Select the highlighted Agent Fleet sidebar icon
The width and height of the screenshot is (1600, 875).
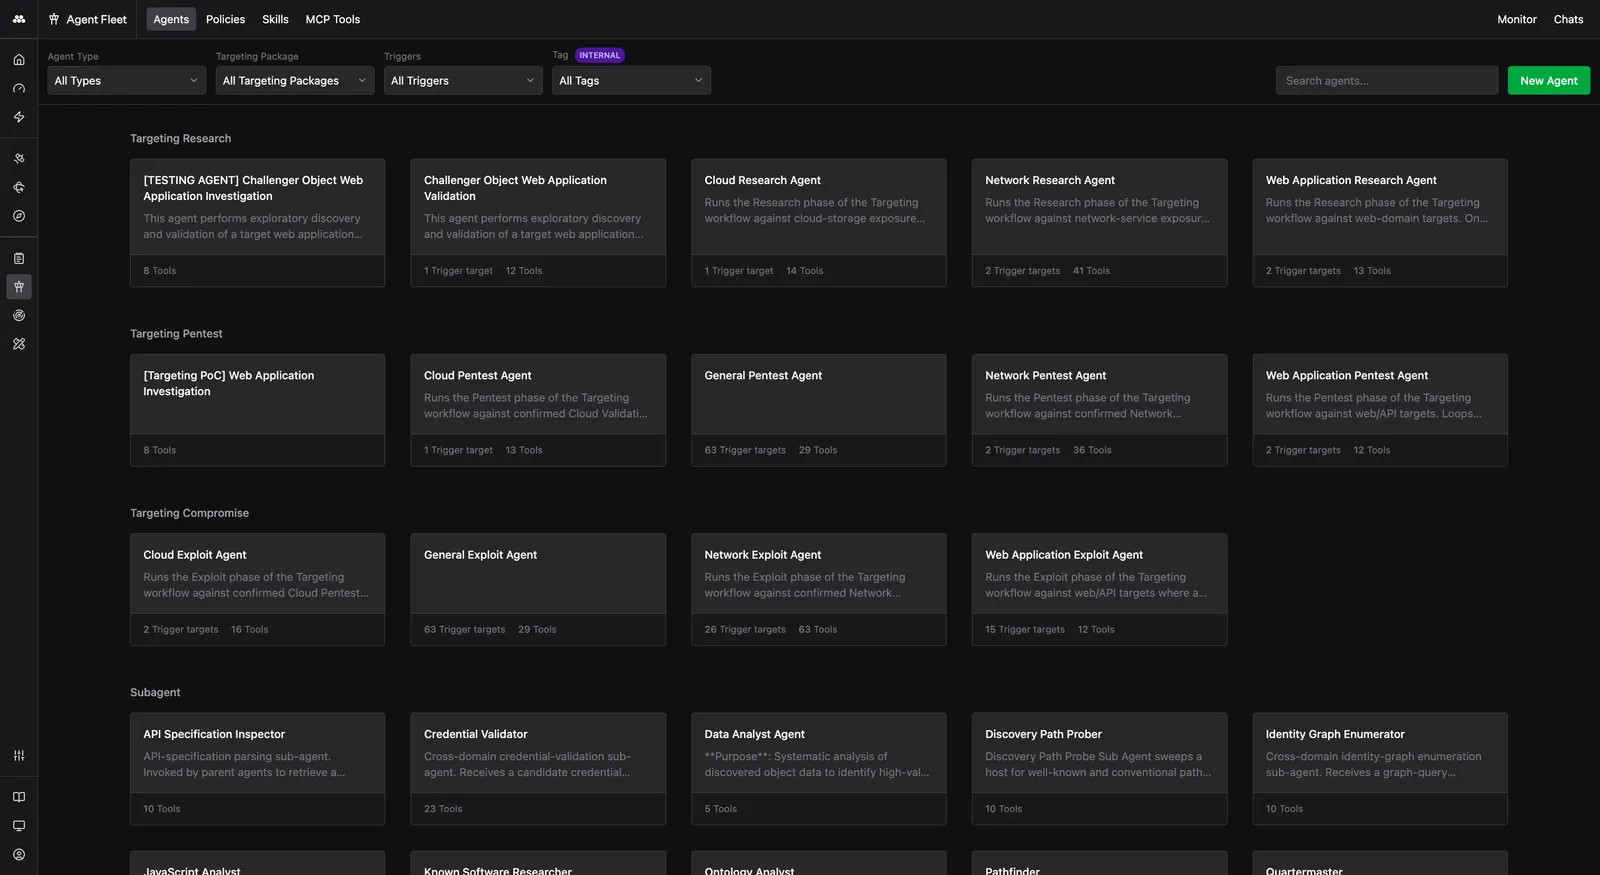tap(19, 287)
